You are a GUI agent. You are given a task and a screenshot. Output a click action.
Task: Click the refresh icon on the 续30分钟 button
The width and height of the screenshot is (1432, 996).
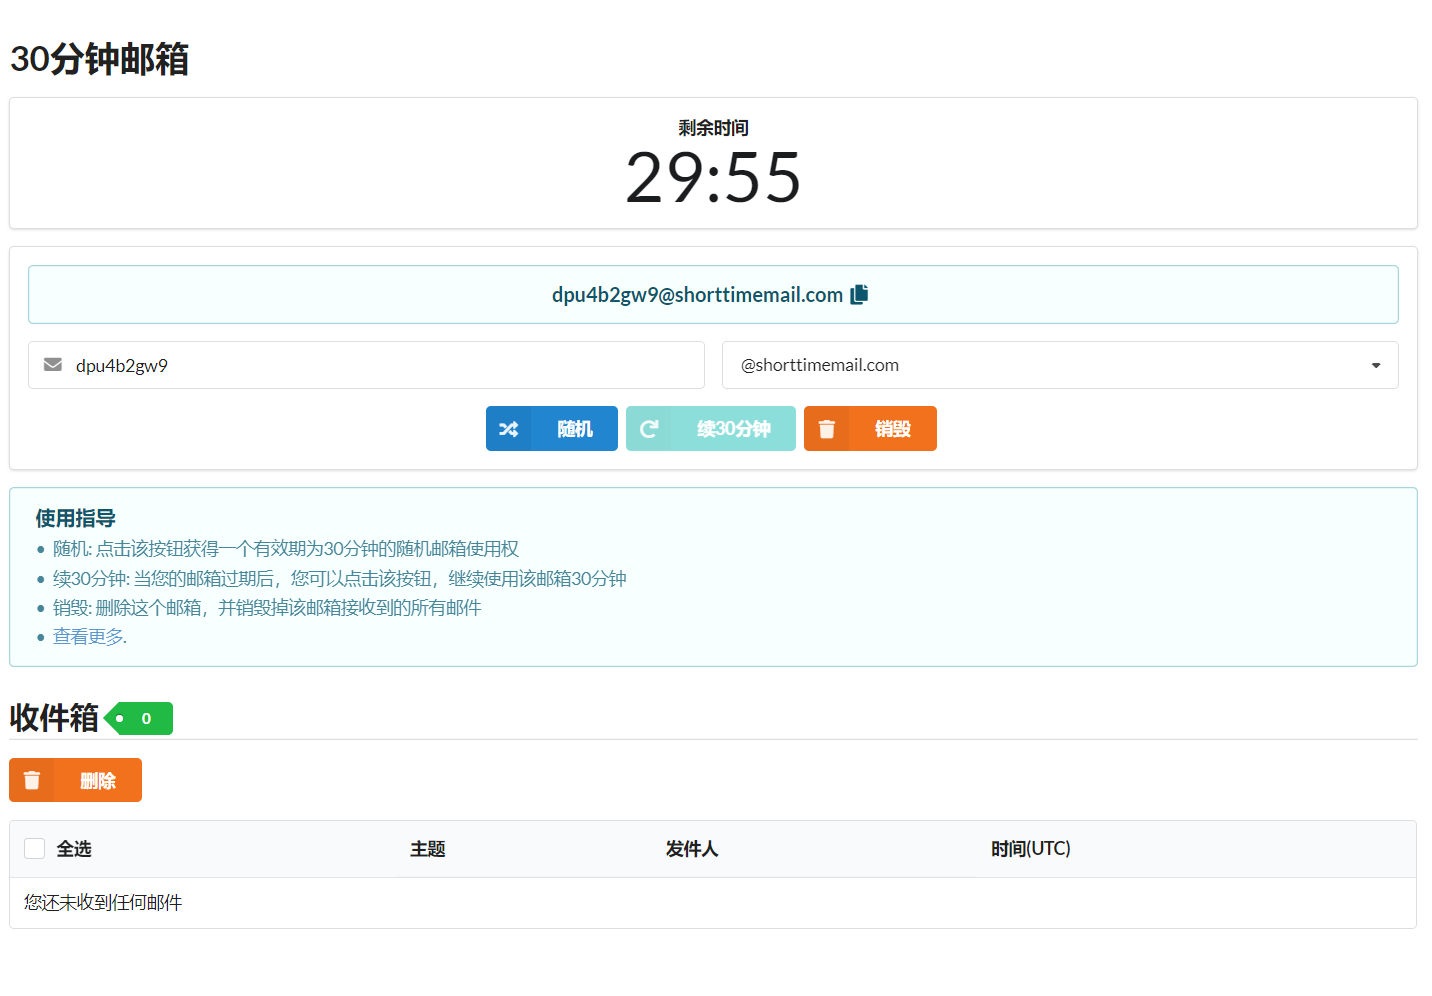649,429
